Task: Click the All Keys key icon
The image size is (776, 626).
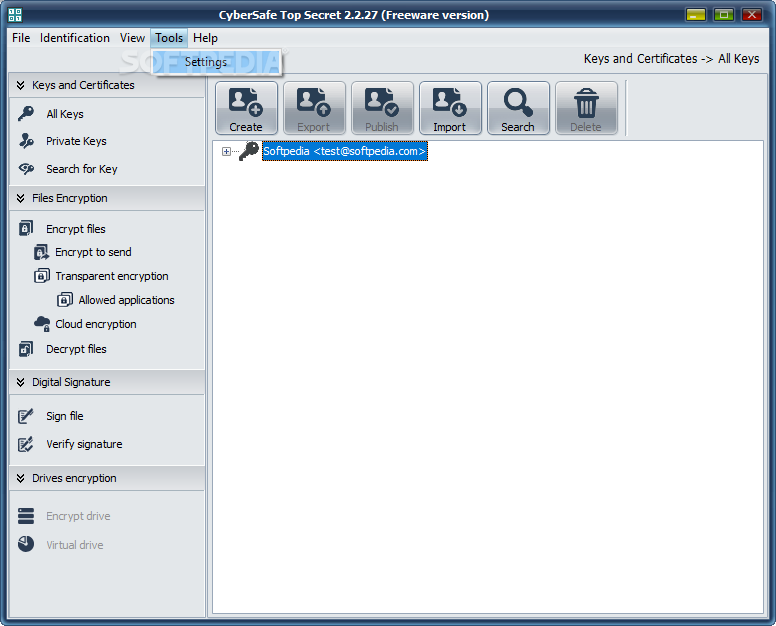Action: (x=26, y=114)
